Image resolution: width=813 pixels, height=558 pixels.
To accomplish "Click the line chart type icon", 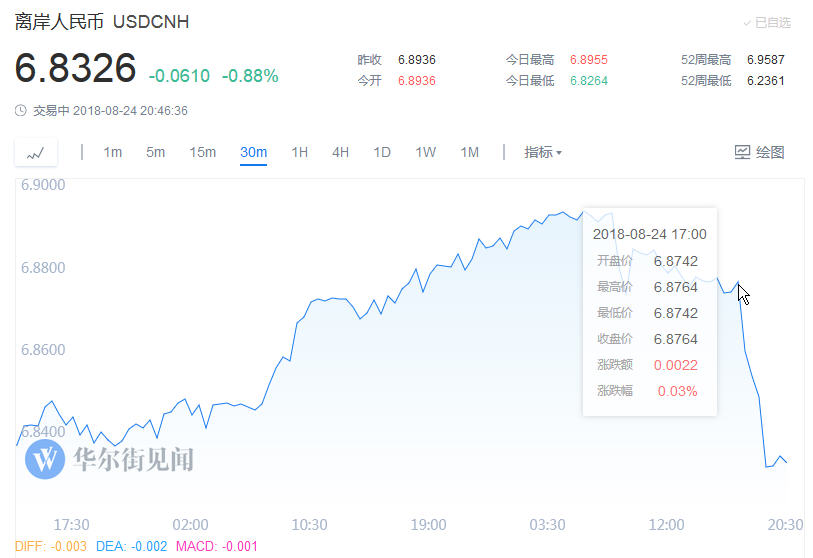I will coord(36,153).
